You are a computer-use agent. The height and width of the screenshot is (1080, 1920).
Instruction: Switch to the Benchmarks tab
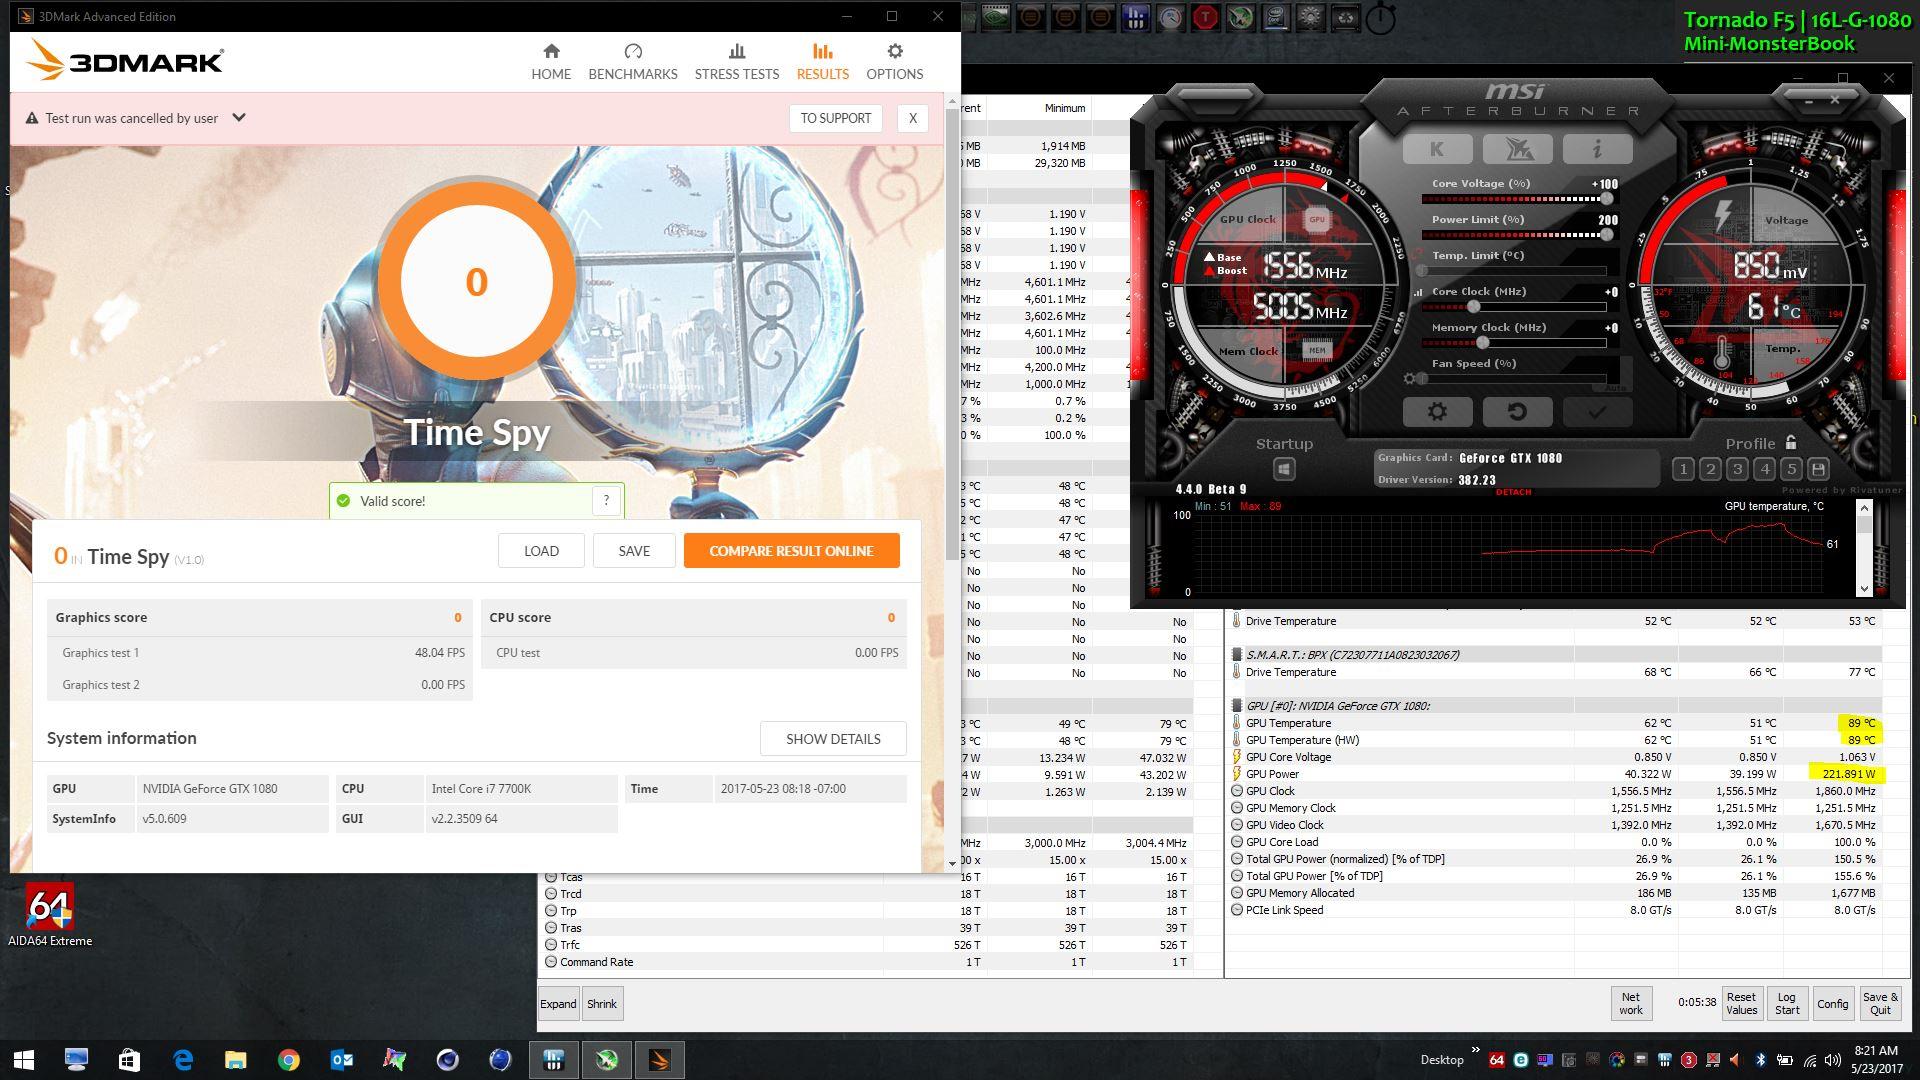pyautogui.click(x=632, y=61)
